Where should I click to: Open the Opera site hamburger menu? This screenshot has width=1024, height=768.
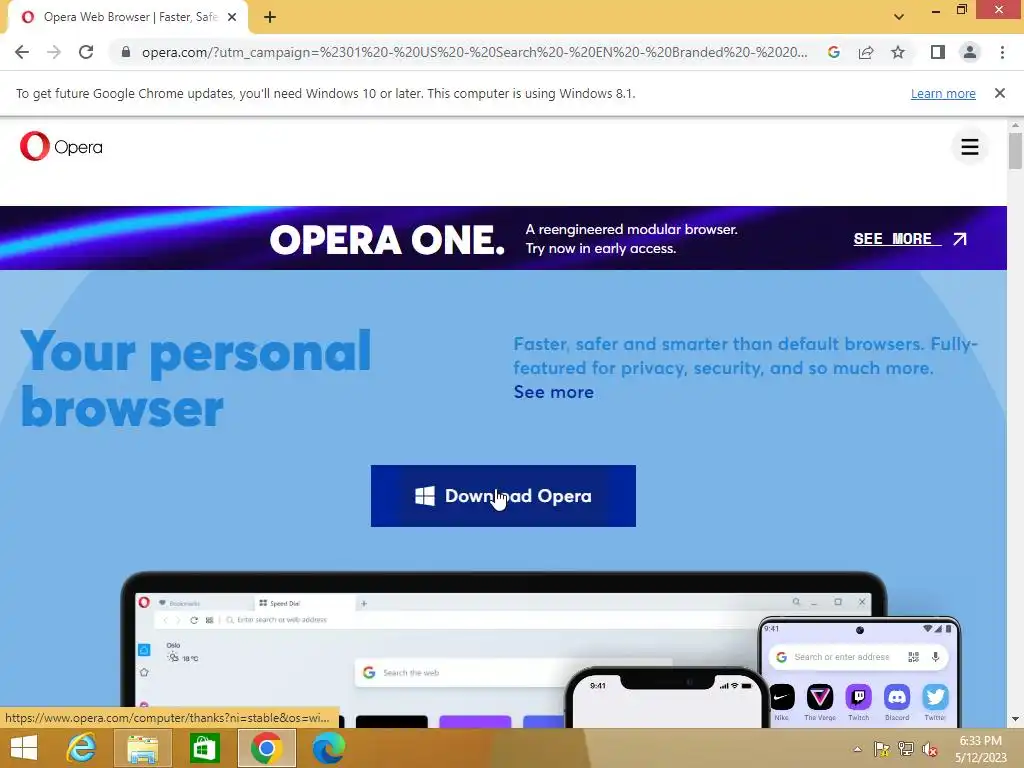point(970,147)
